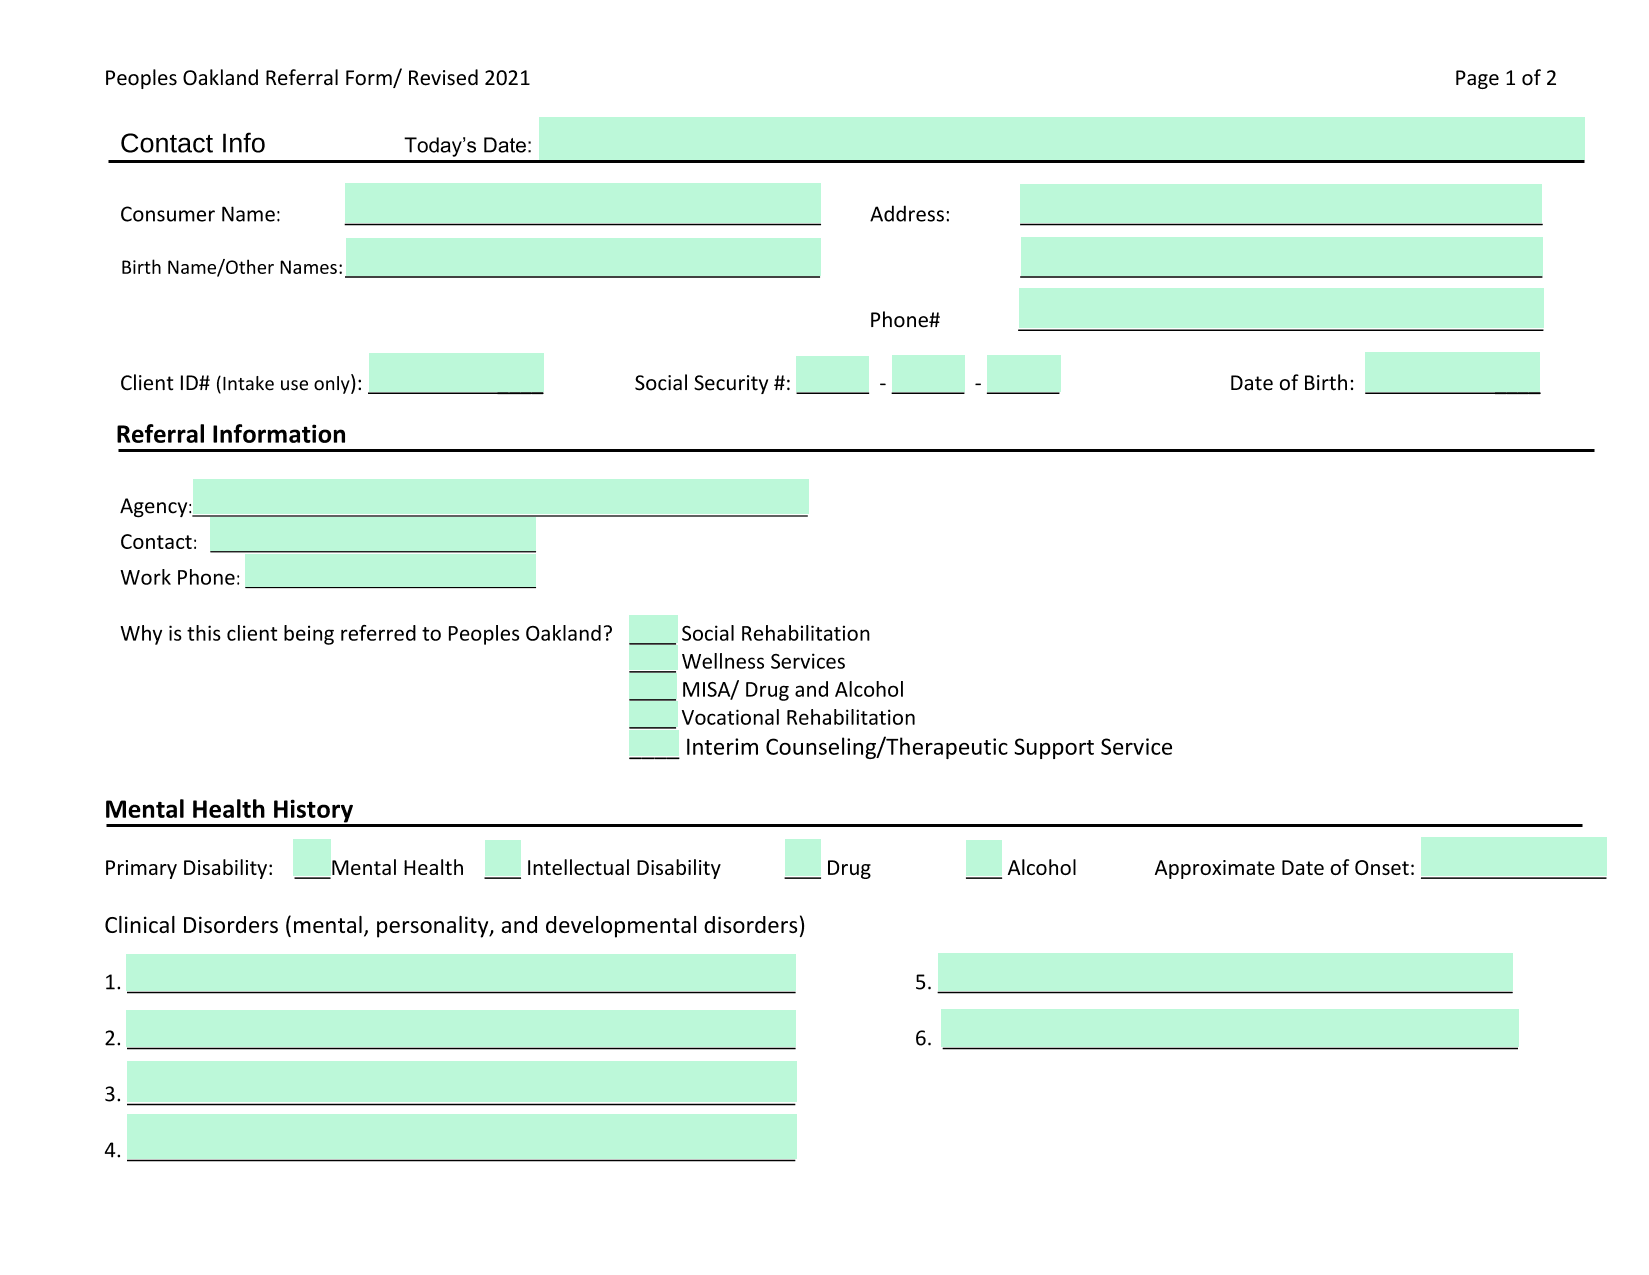Select the Work Phone field
This screenshot has width=1649, height=1275.
pyautogui.click(x=391, y=572)
